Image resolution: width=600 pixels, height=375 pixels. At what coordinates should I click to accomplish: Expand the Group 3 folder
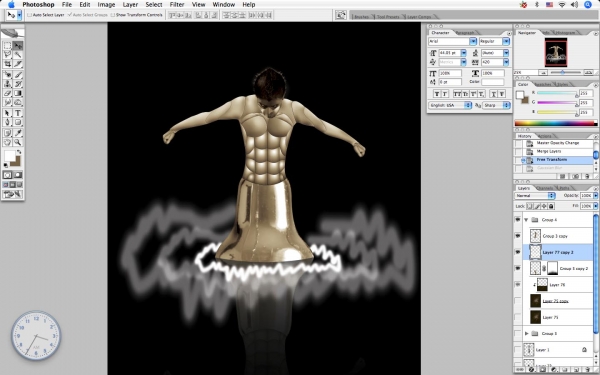click(526, 333)
